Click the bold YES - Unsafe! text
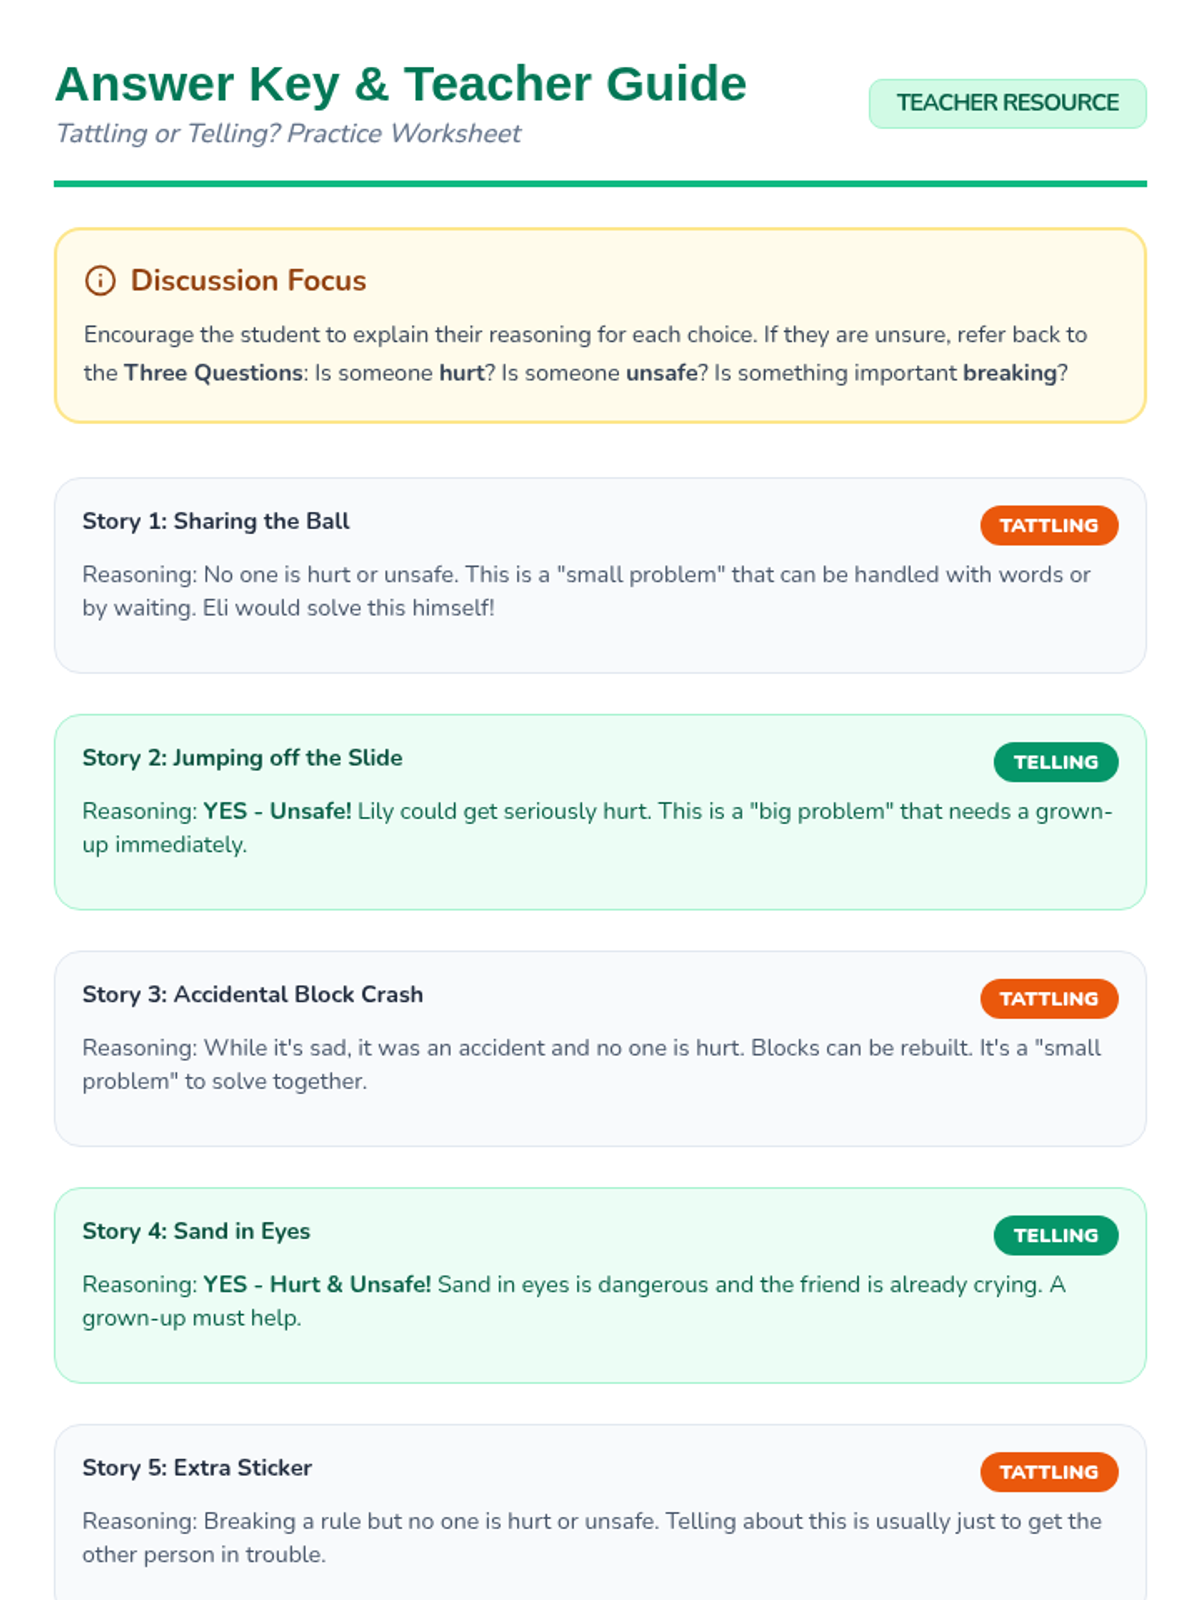 pos(277,811)
